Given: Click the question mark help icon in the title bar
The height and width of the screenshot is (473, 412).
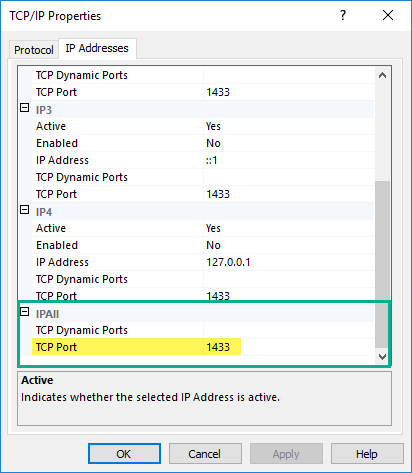Looking at the screenshot, I should (343, 15).
